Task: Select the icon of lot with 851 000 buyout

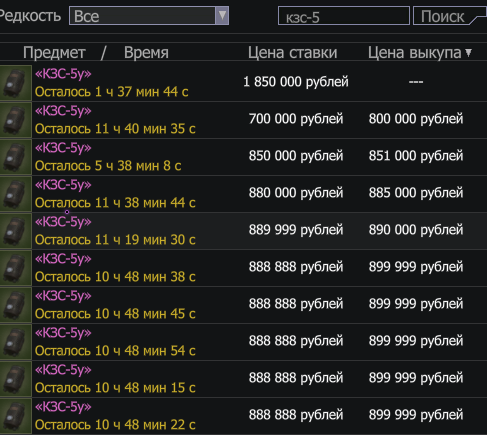Action: point(15,157)
